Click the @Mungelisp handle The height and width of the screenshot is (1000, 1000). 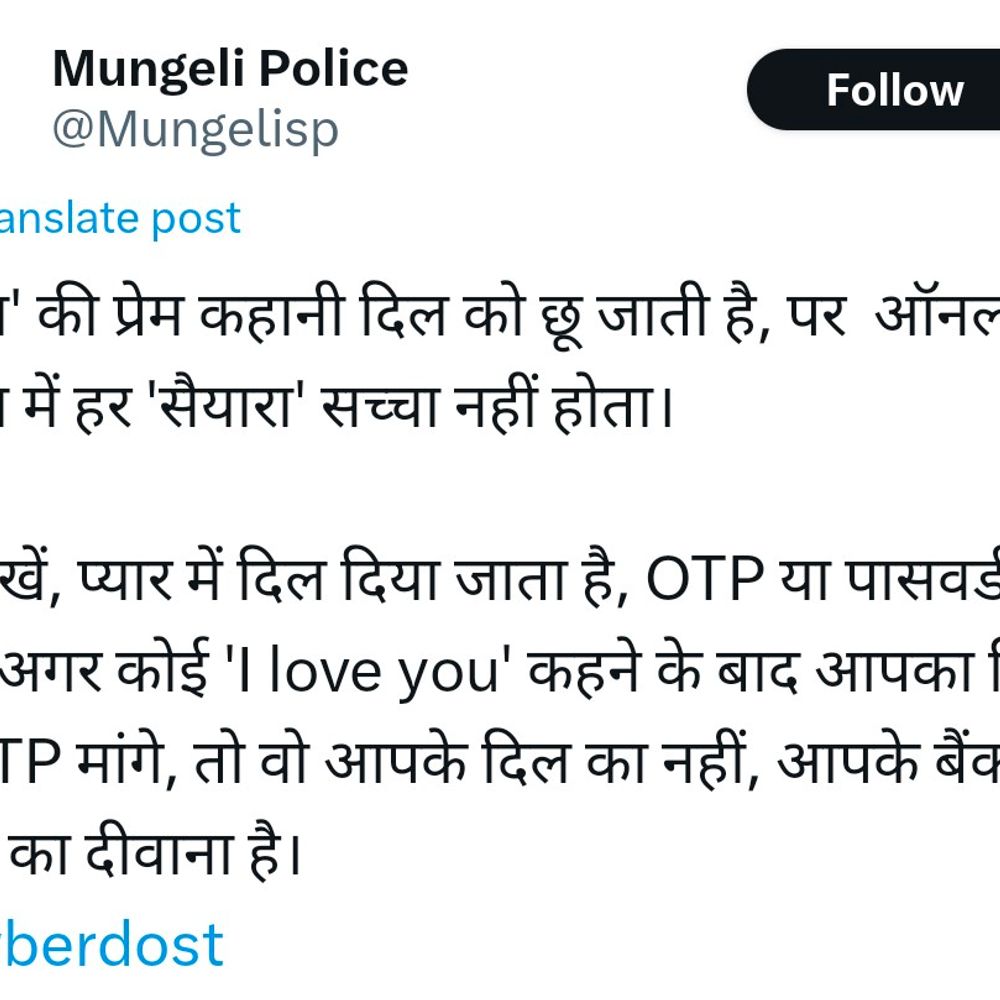195,130
